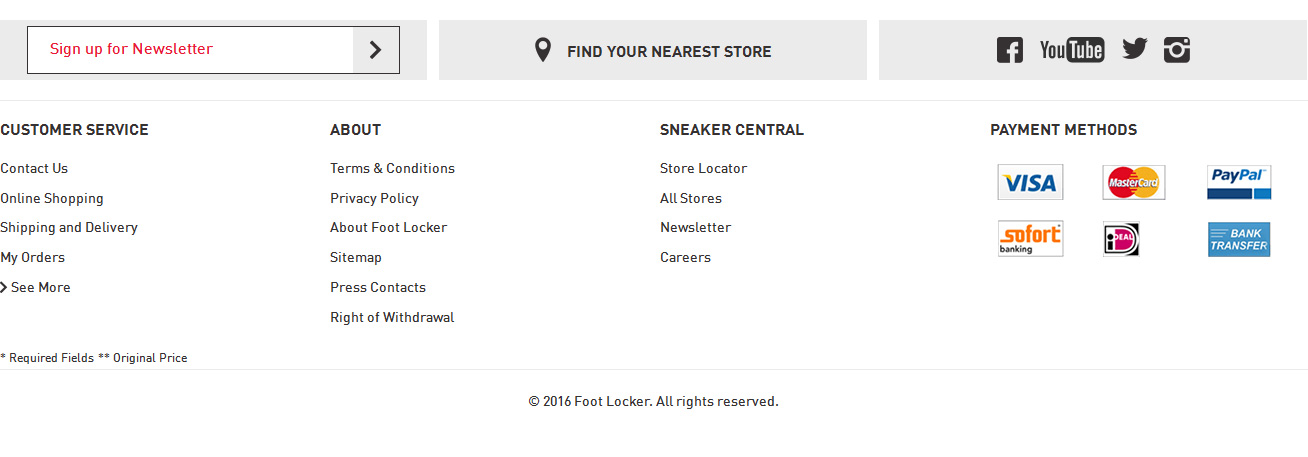View the Right of Withdrawal page
The width and height of the screenshot is (1308, 457).
[392, 318]
